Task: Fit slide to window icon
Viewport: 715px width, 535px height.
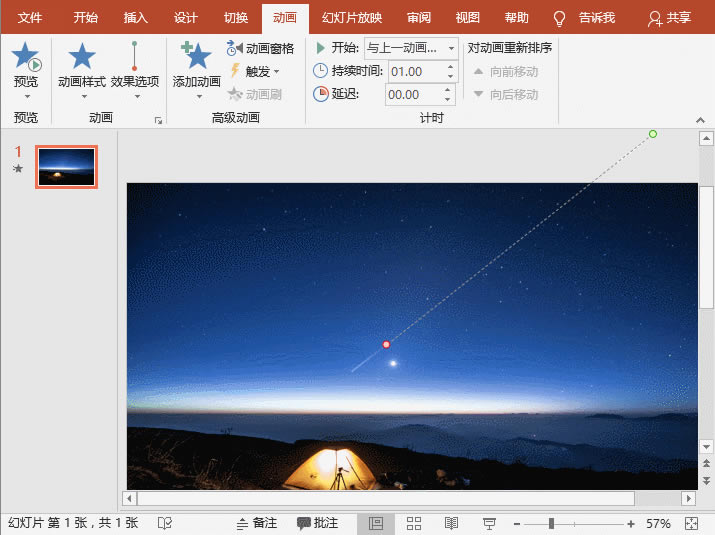Action: click(x=692, y=524)
